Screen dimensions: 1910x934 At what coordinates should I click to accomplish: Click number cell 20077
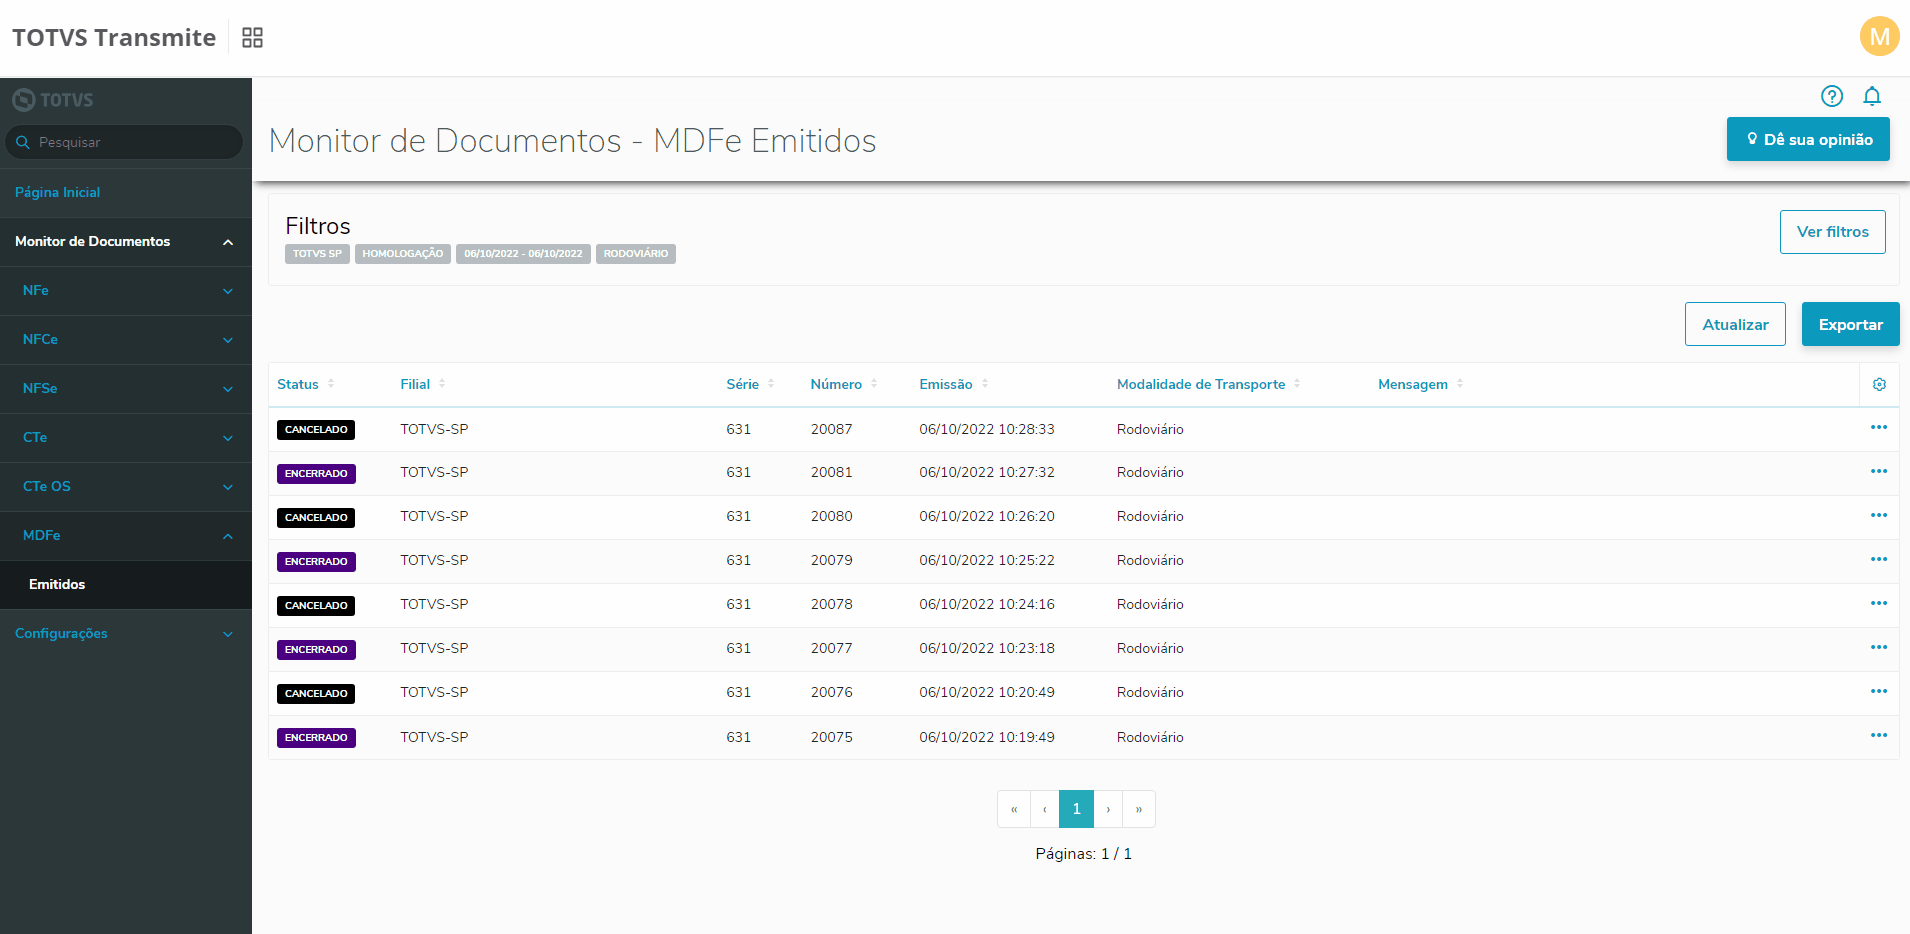(x=832, y=649)
